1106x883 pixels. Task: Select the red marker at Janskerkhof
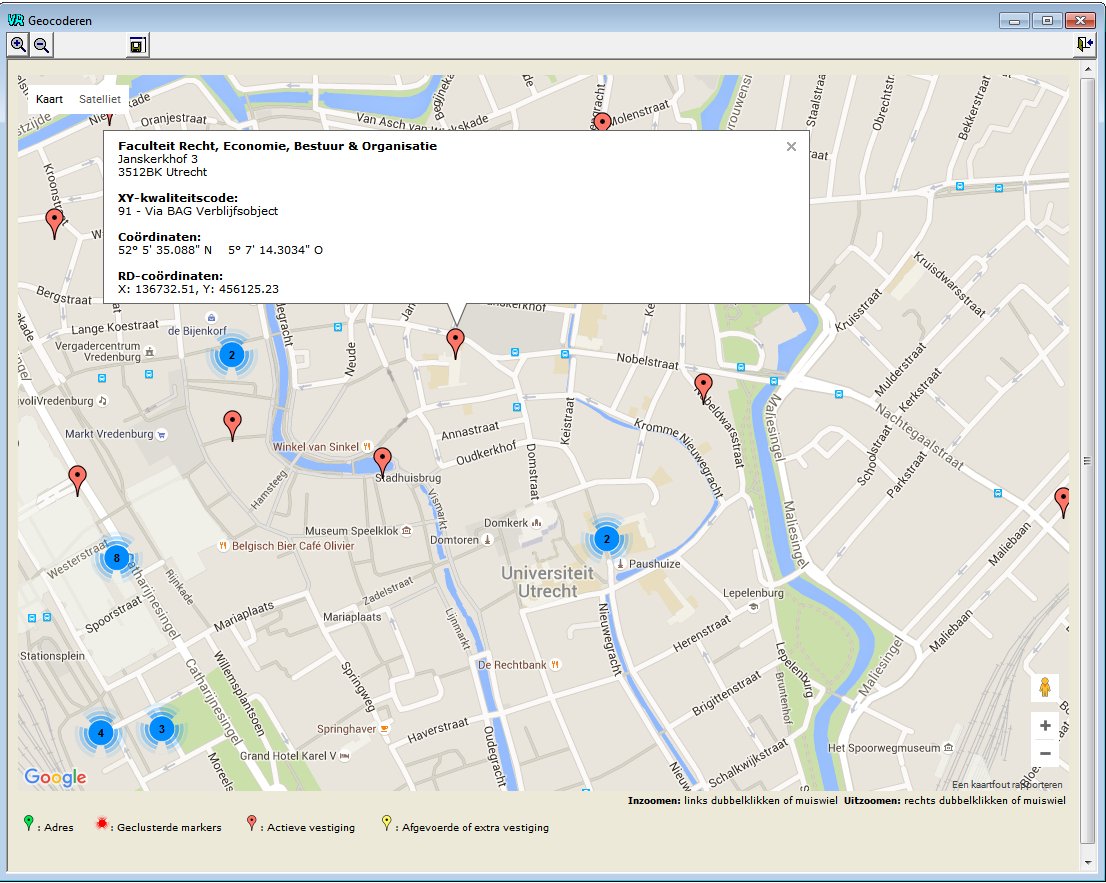tap(456, 344)
